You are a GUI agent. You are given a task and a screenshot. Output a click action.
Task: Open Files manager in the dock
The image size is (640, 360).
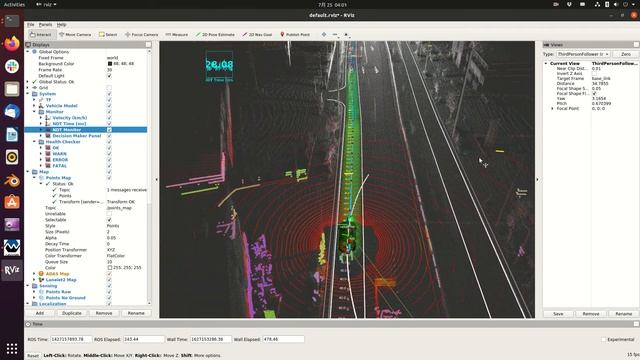point(12,89)
